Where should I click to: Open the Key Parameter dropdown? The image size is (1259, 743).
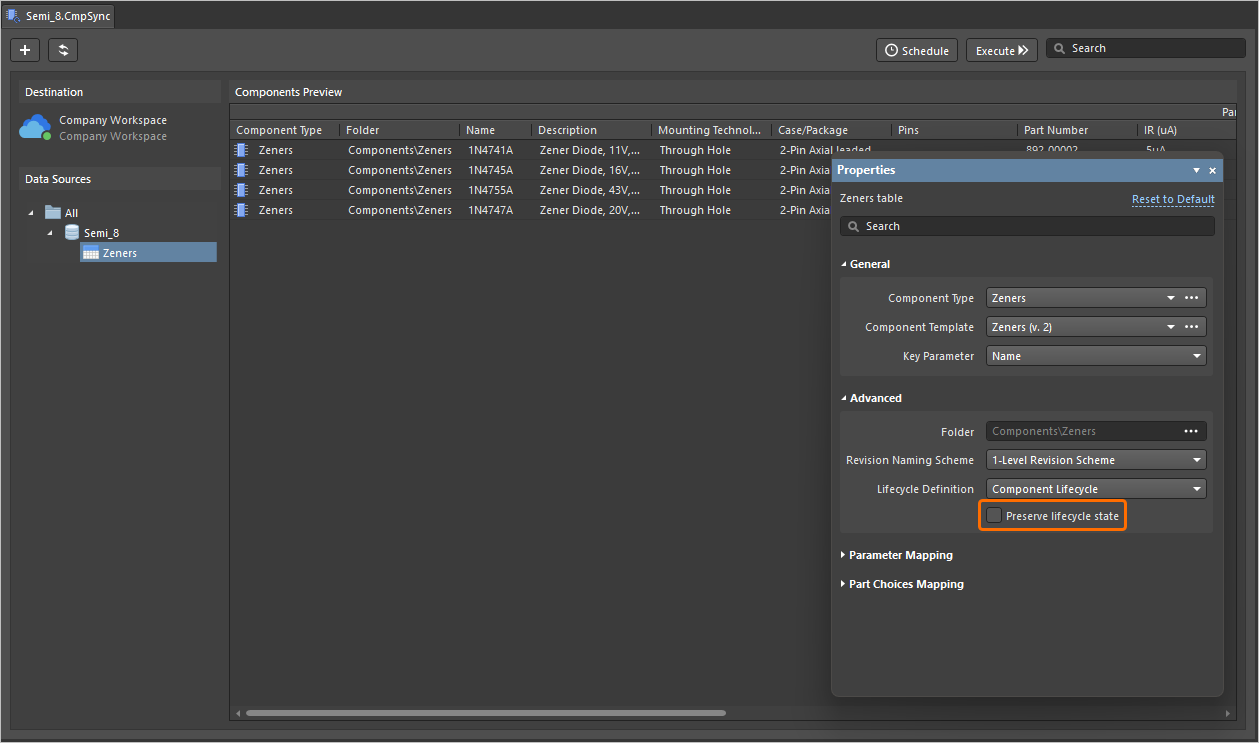coord(1096,356)
